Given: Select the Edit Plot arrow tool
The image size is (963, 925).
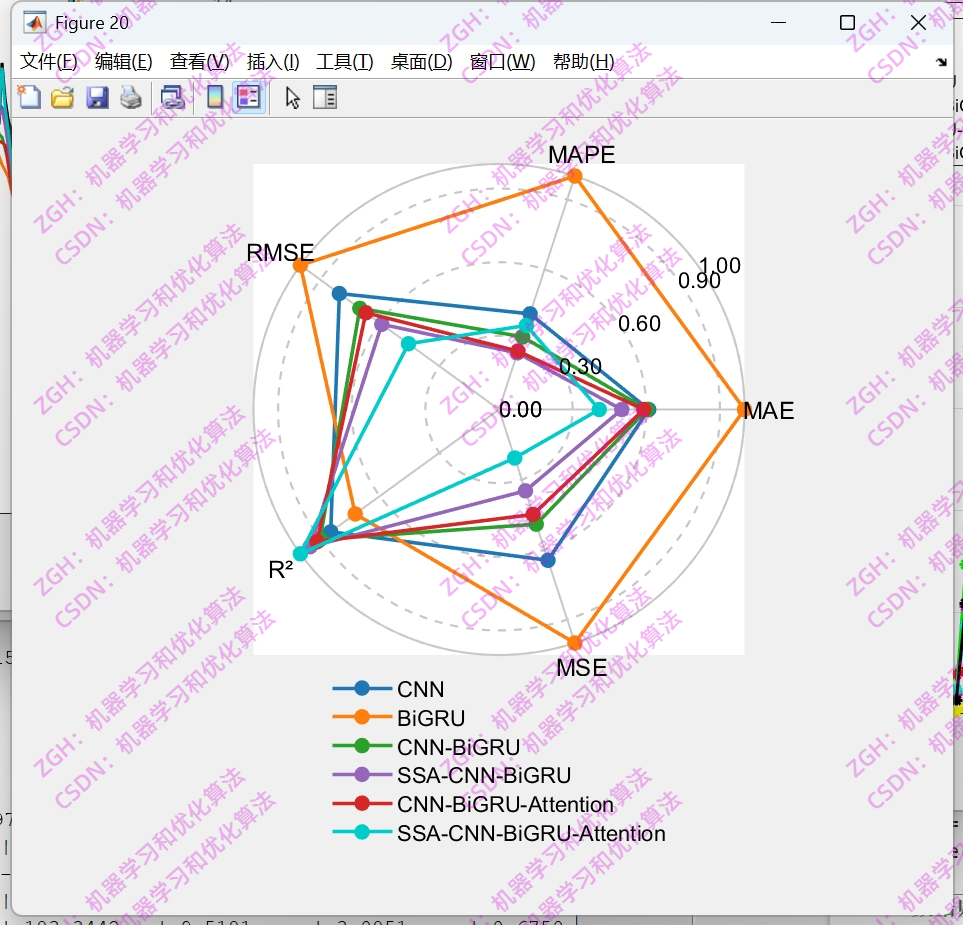Looking at the screenshot, I should tap(292, 97).
